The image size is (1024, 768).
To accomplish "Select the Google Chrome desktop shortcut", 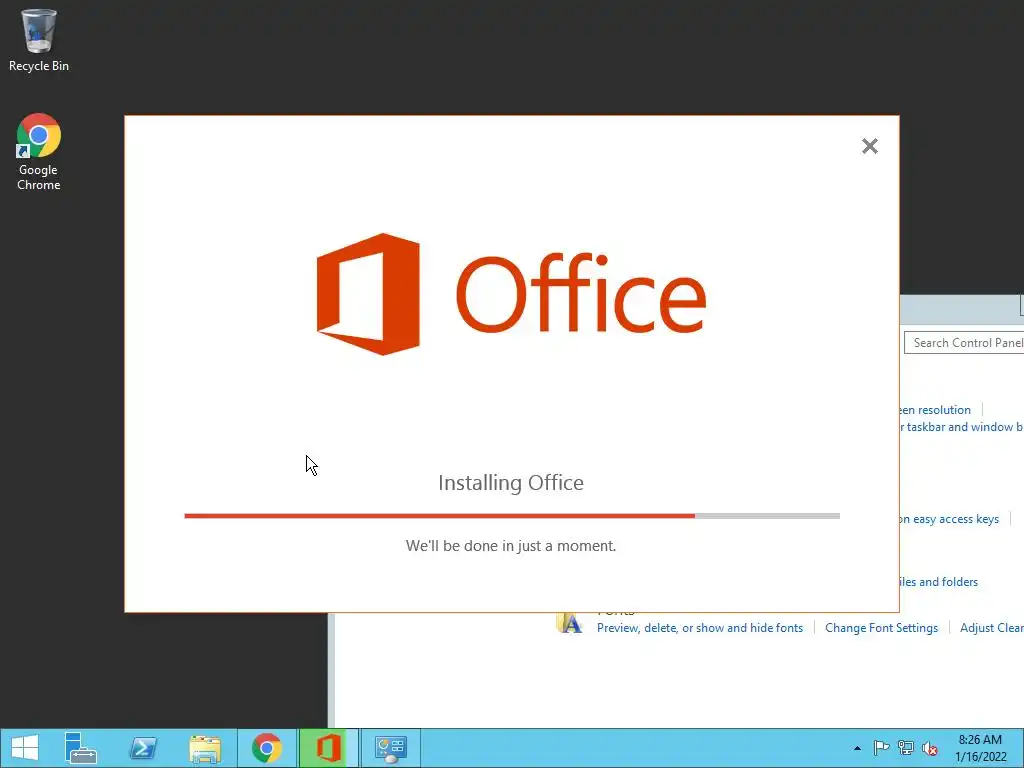I will [x=39, y=152].
